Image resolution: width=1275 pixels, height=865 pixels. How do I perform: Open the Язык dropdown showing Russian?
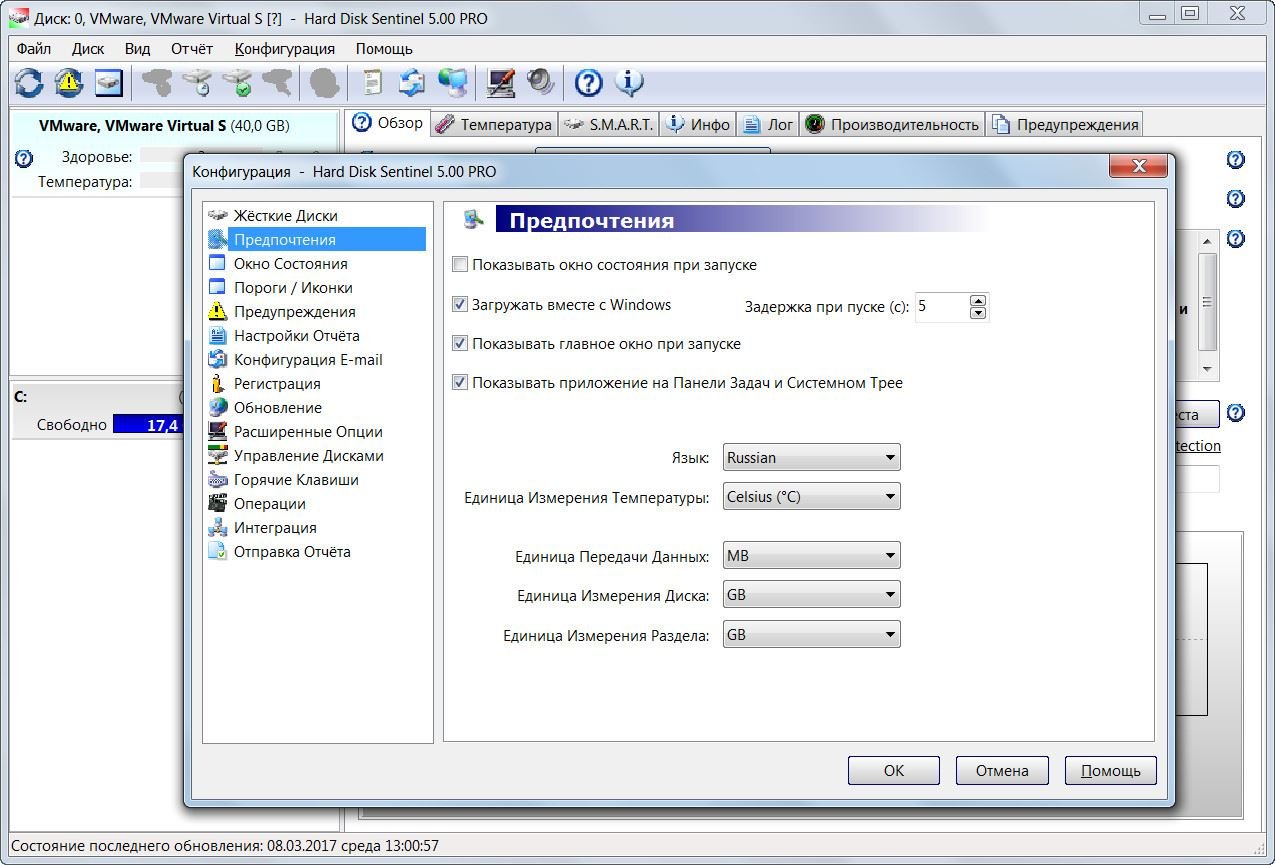pyautogui.click(x=811, y=458)
